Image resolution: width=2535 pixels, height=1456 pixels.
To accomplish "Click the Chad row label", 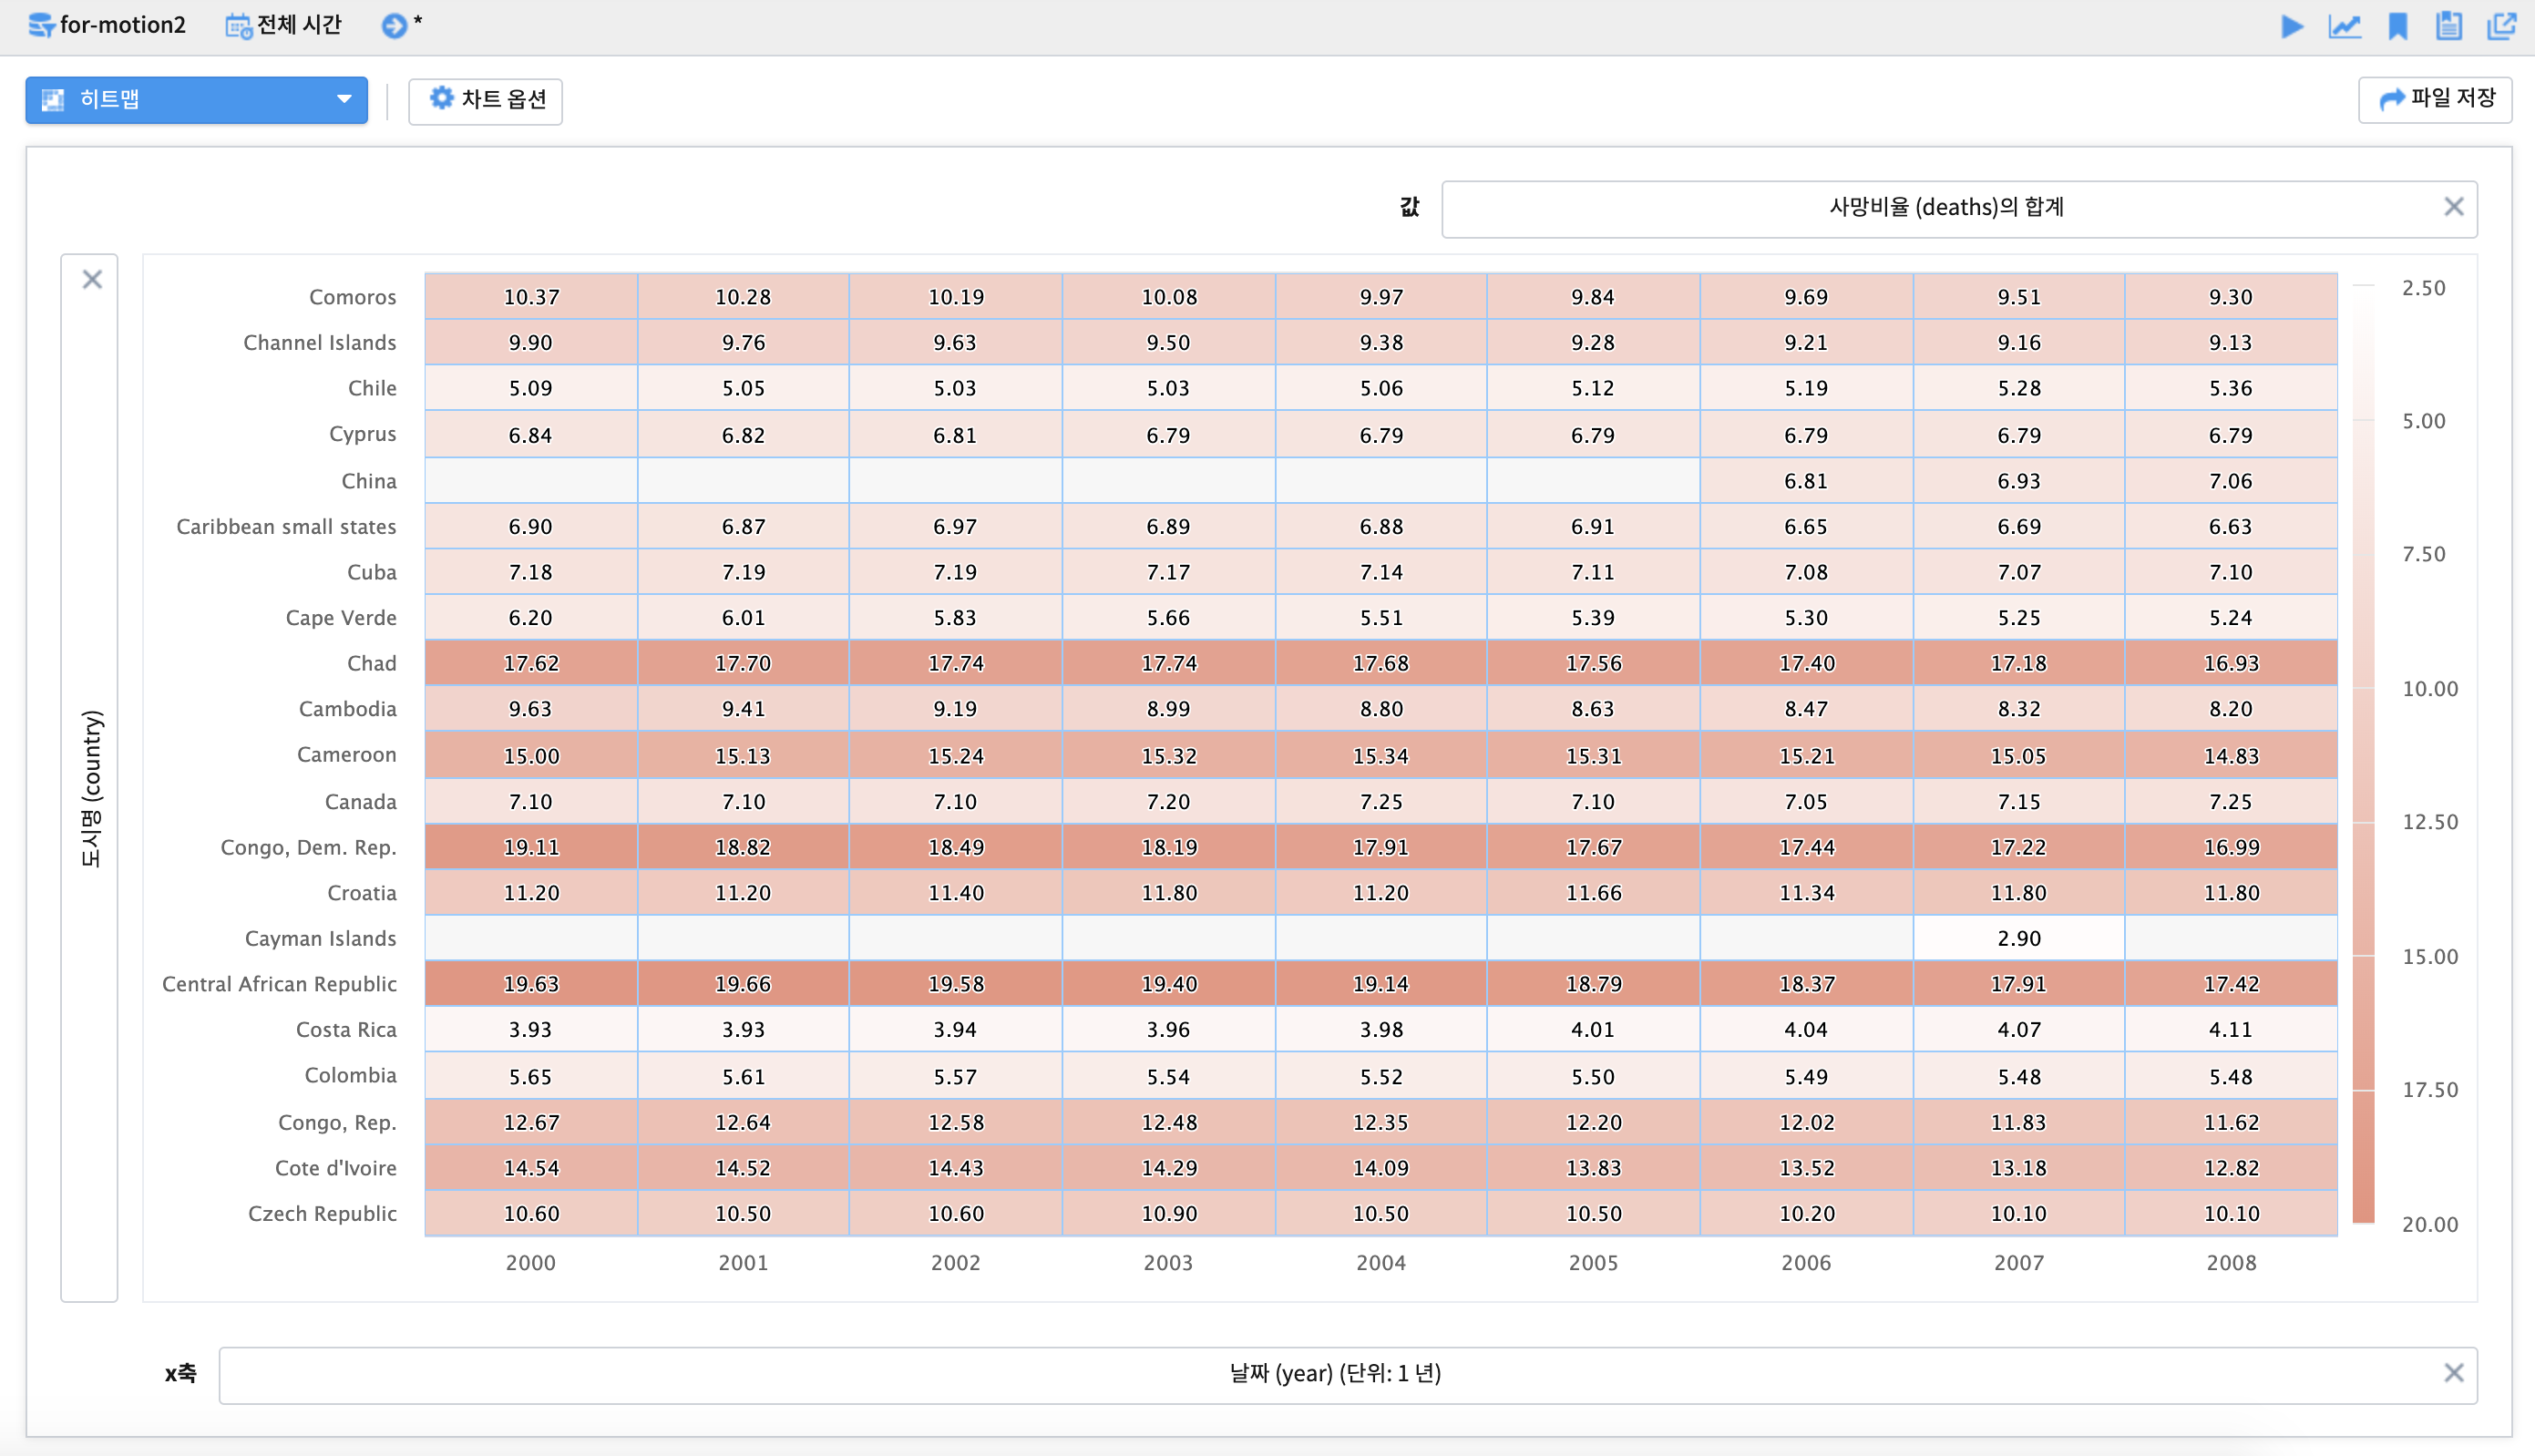I will click(x=371, y=664).
